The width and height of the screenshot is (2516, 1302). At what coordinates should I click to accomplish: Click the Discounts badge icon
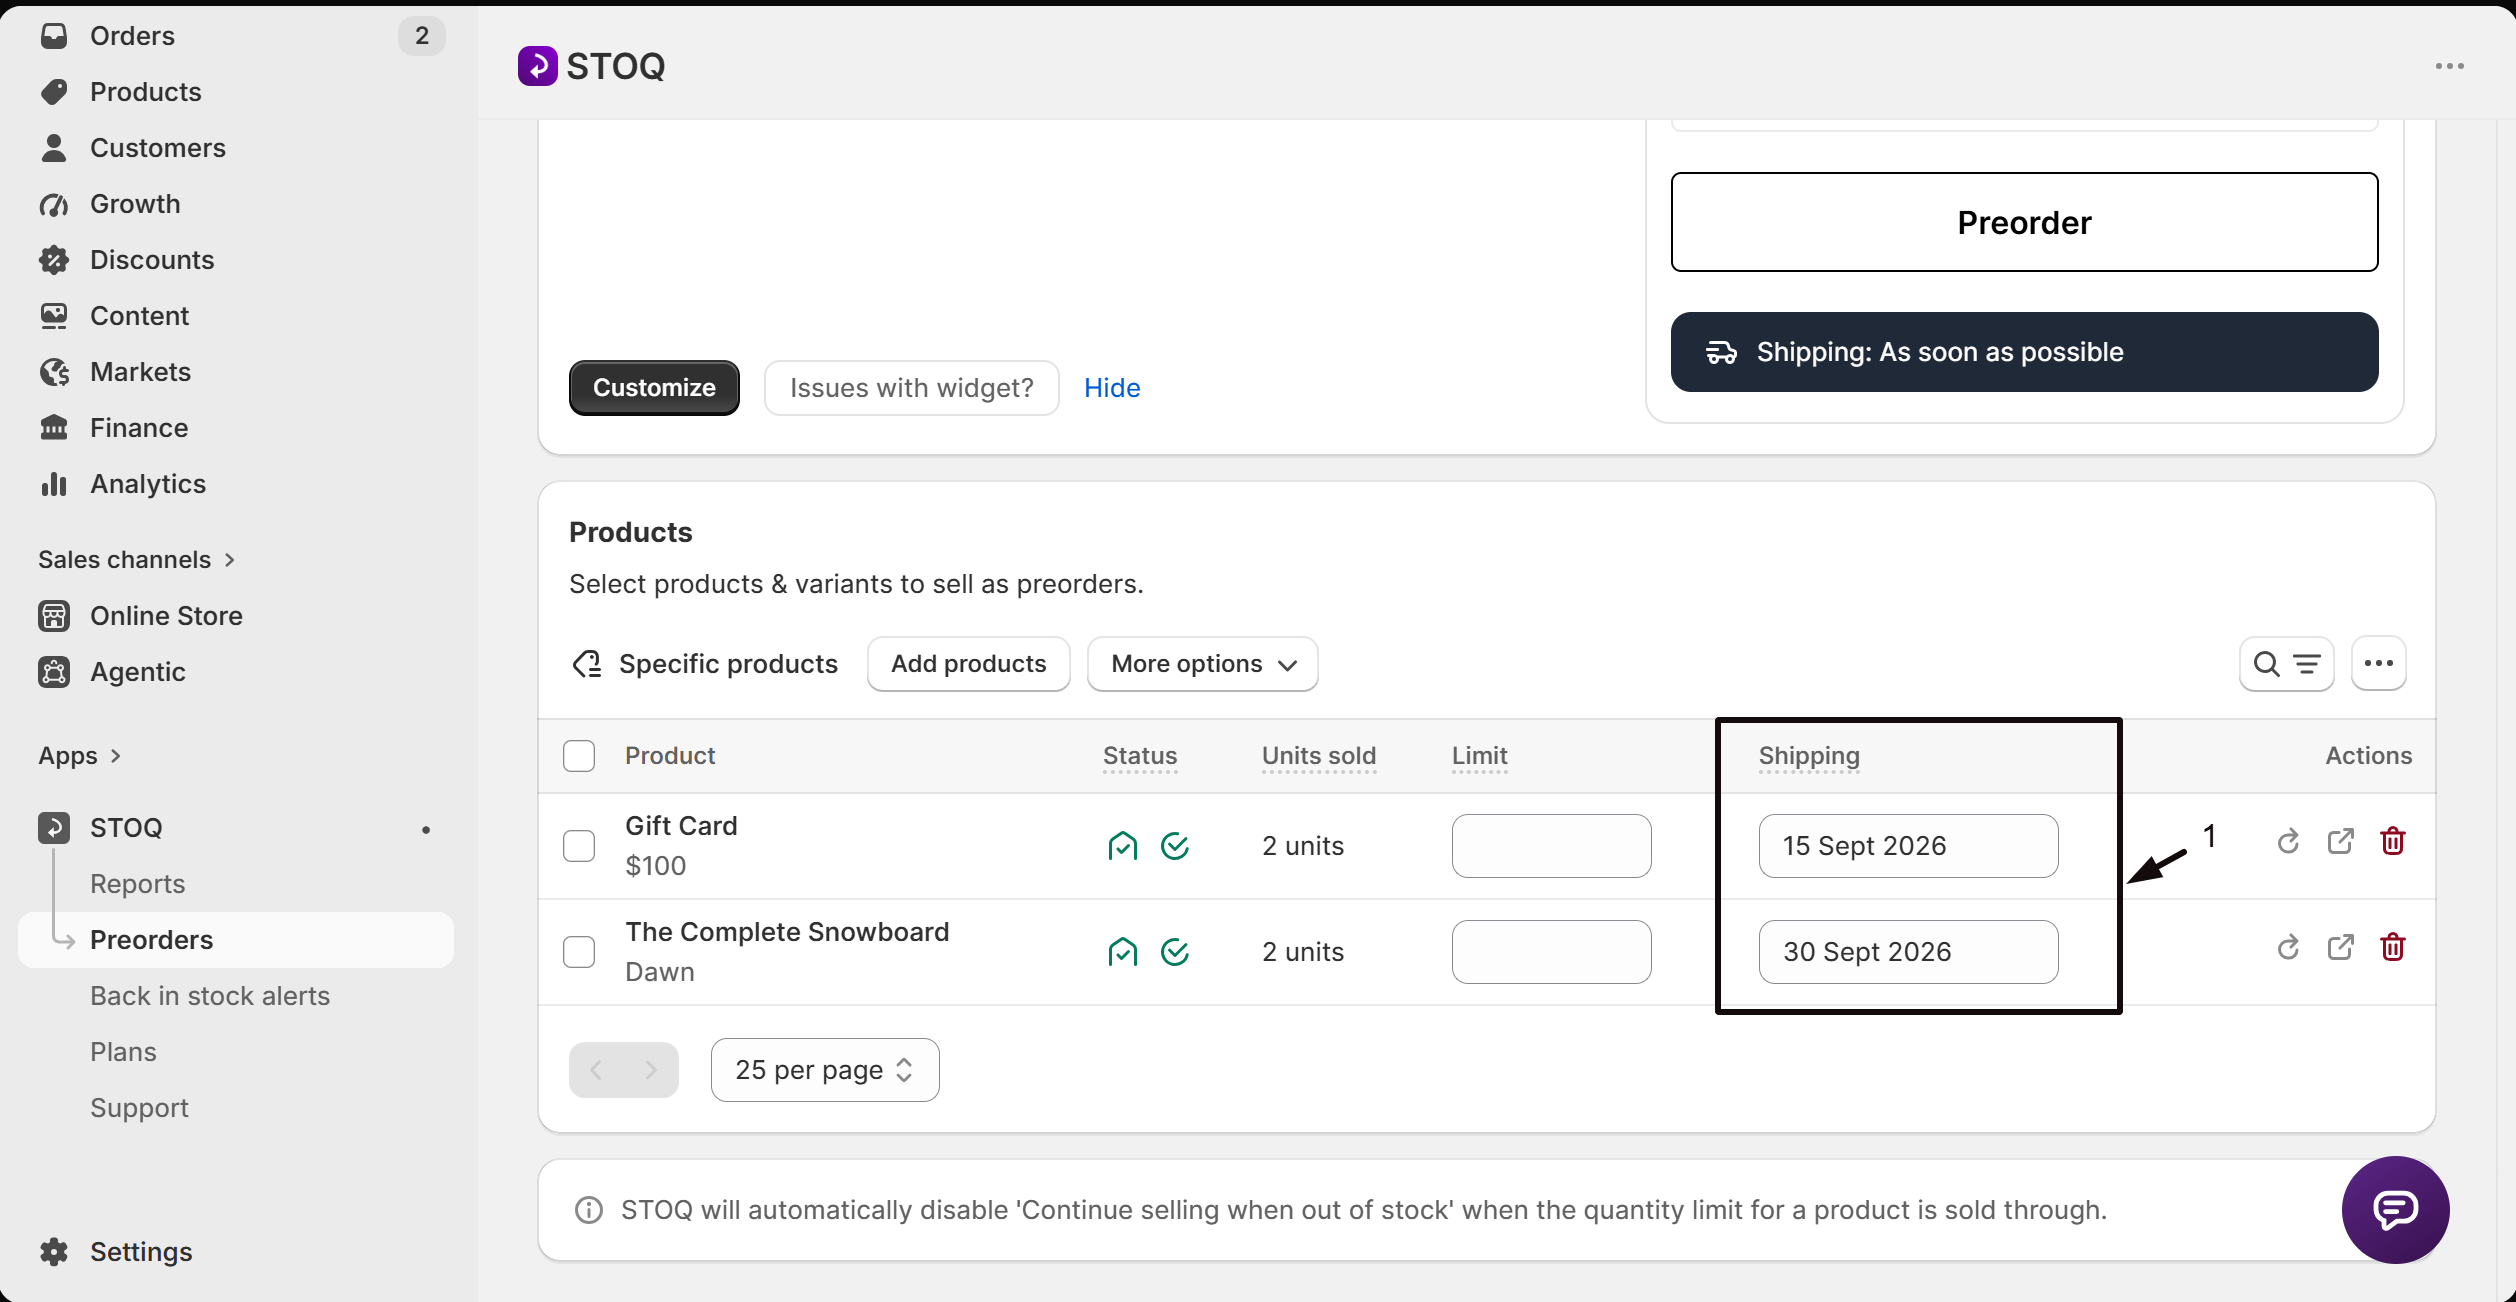point(54,260)
